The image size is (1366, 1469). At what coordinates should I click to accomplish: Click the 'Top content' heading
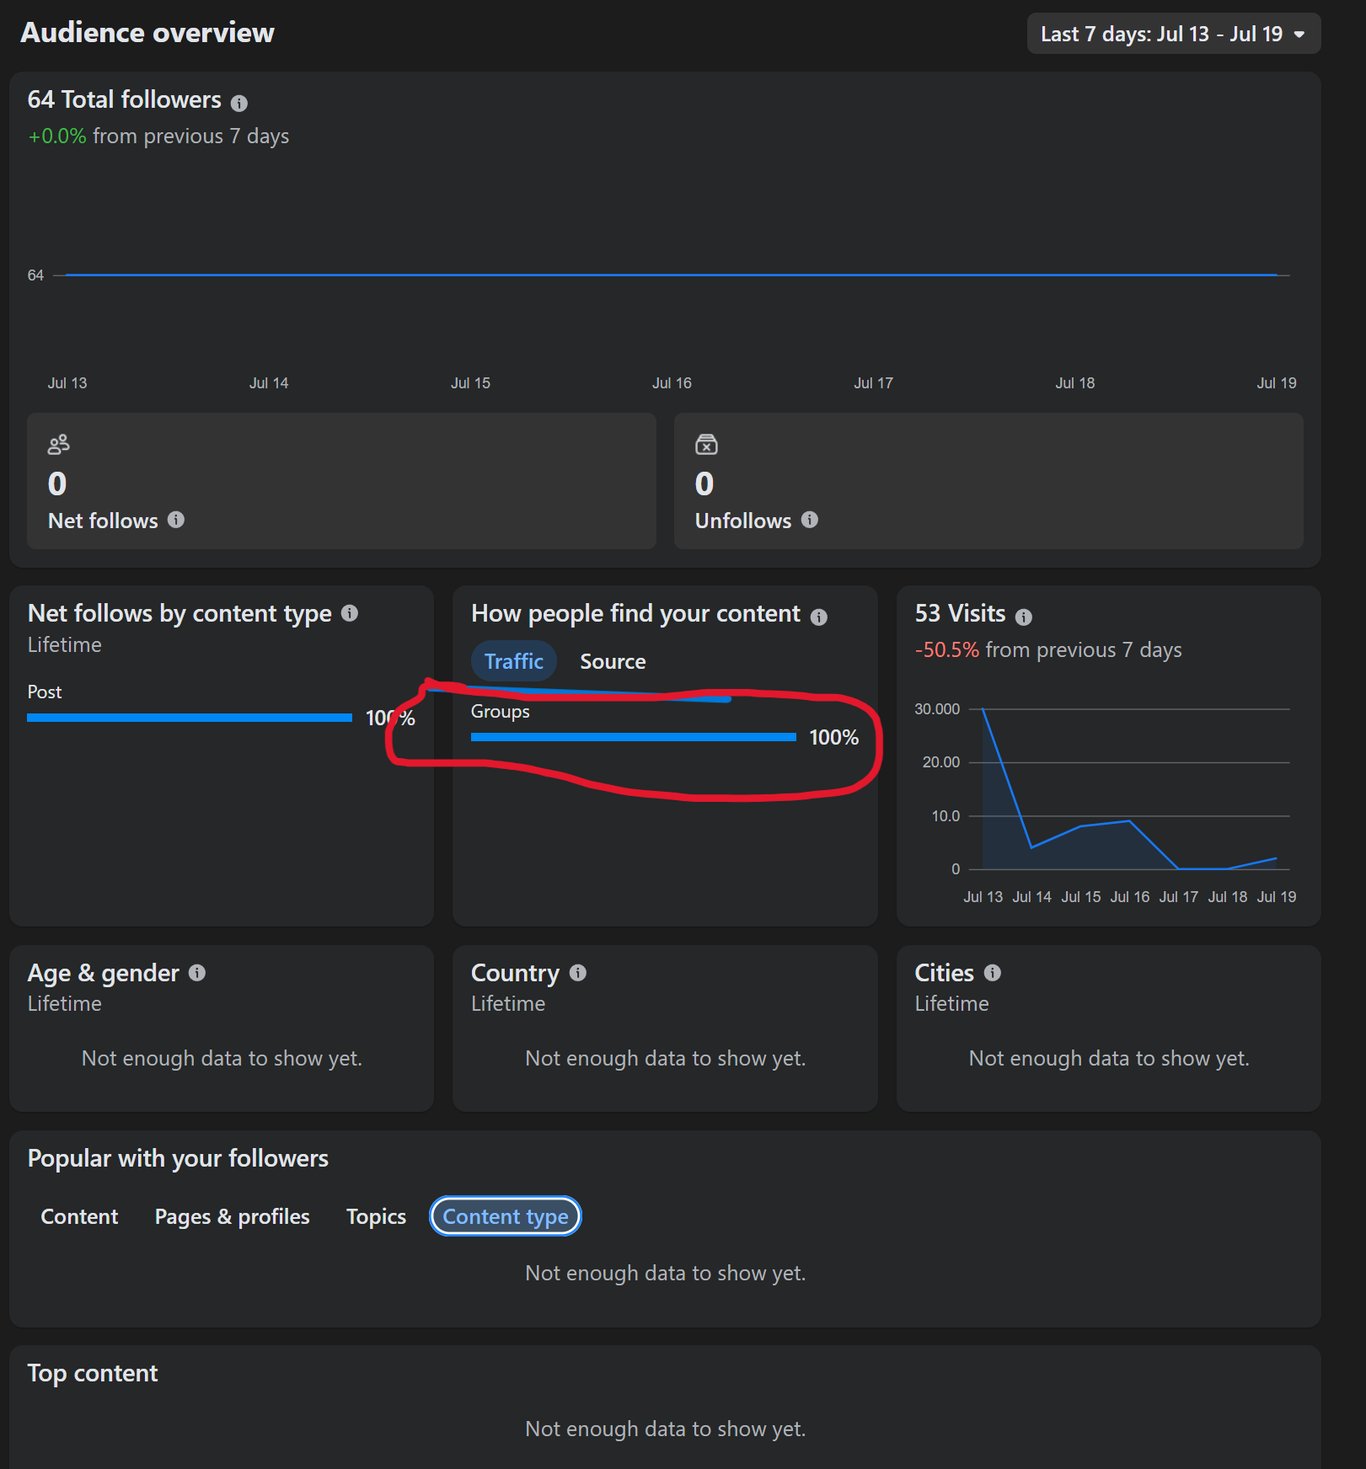[x=92, y=1373]
